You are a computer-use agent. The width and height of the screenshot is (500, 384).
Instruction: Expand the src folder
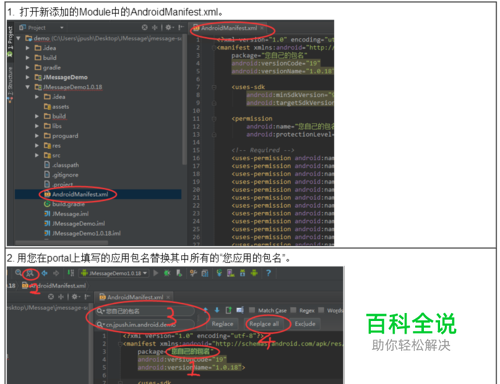click(x=37, y=155)
